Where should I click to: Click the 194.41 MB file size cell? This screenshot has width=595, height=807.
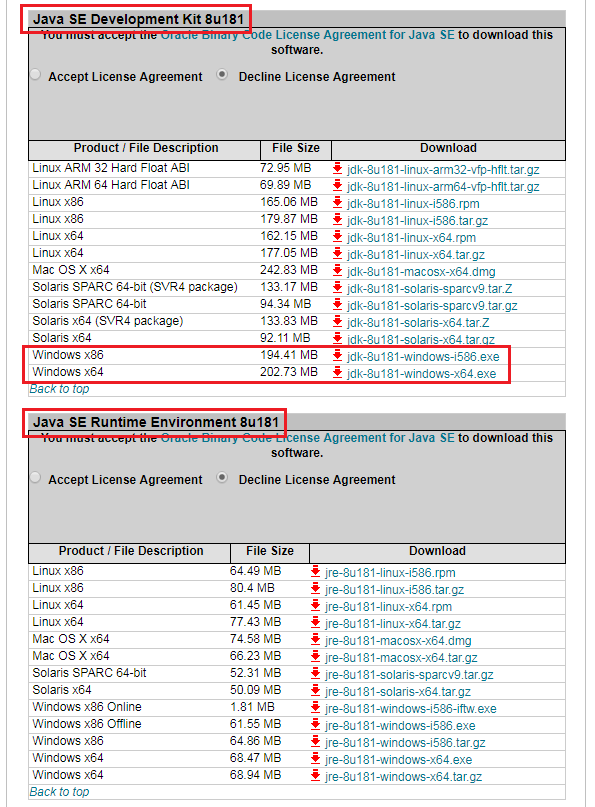point(289,355)
